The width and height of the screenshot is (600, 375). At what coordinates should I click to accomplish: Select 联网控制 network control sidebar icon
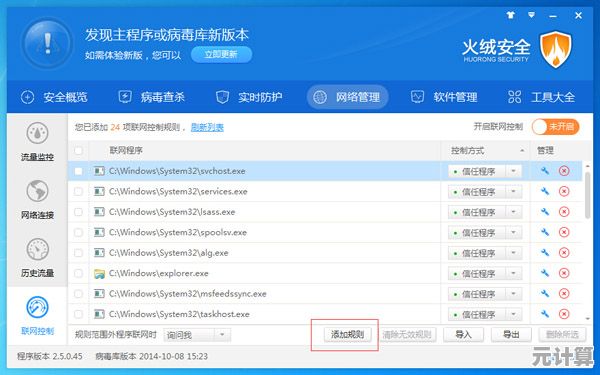point(37,307)
